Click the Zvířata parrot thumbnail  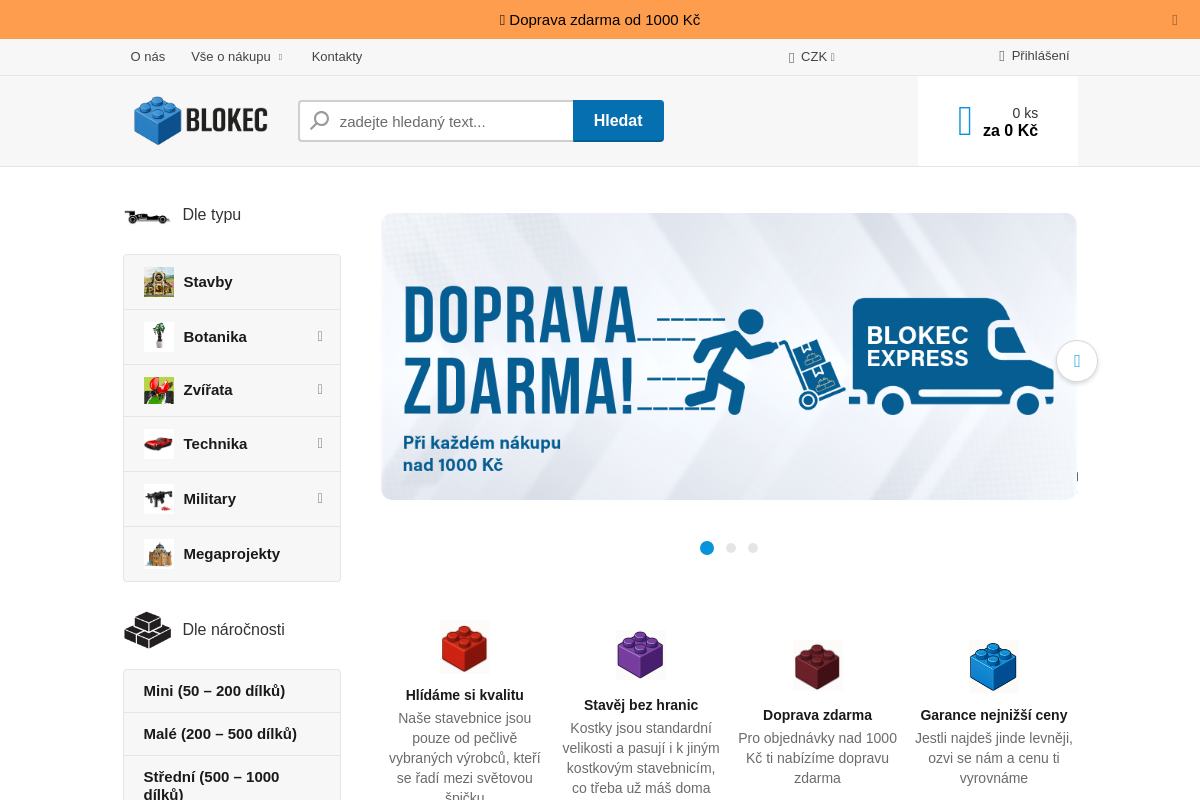[x=159, y=390]
